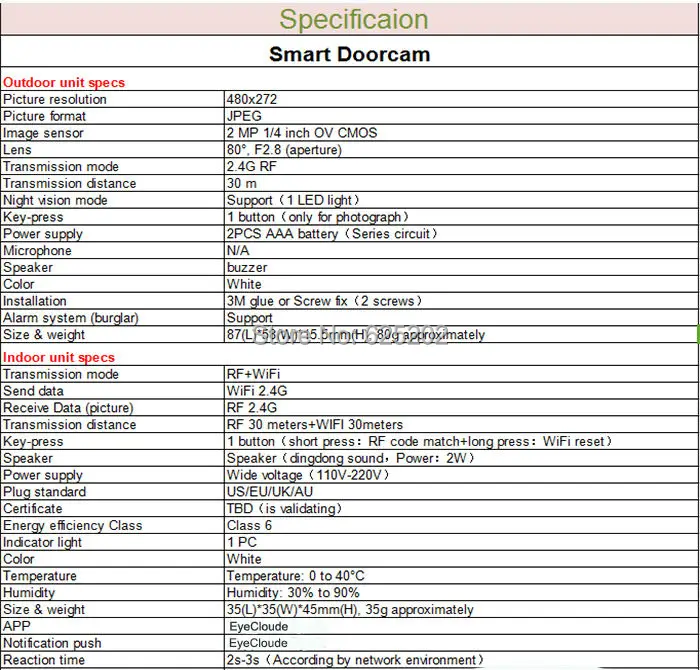Click the 'Microphone' label
700x670 pixels.
coord(37,251)
